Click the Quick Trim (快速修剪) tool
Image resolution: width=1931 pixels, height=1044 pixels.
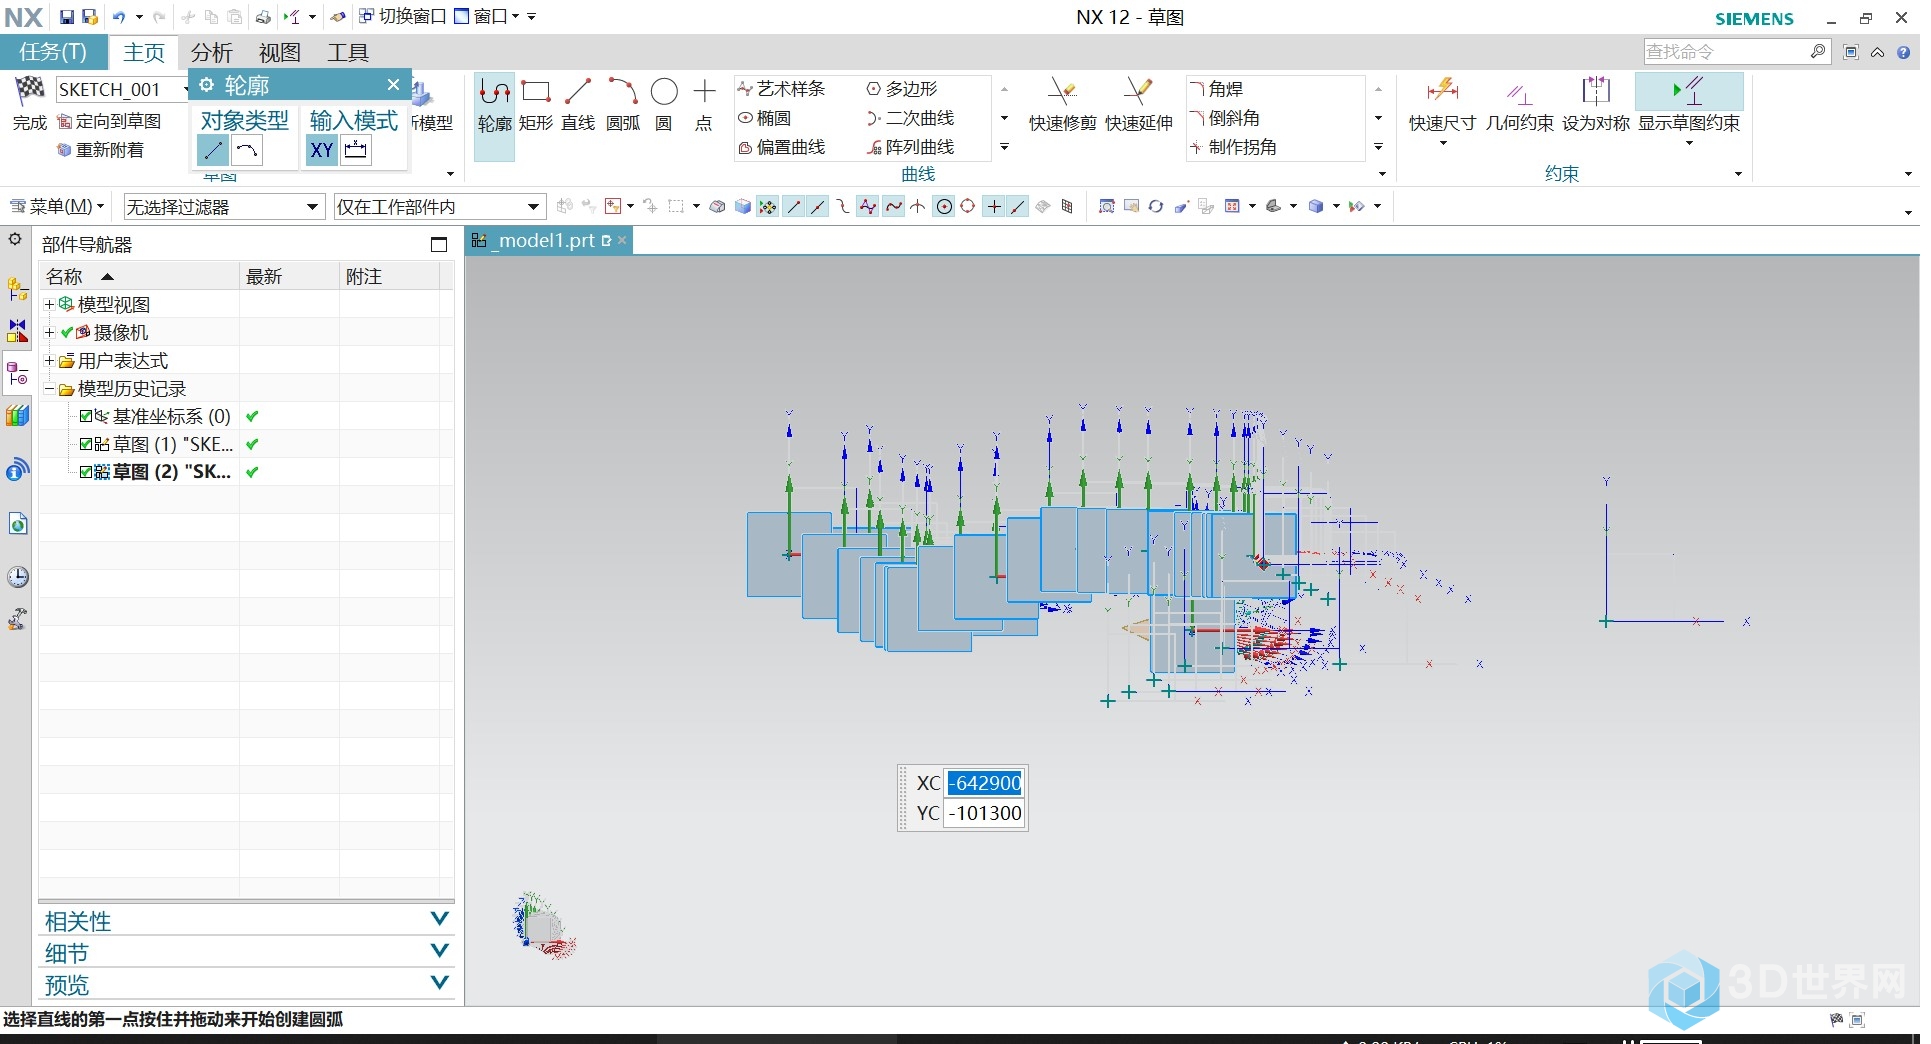[1062, 106]
